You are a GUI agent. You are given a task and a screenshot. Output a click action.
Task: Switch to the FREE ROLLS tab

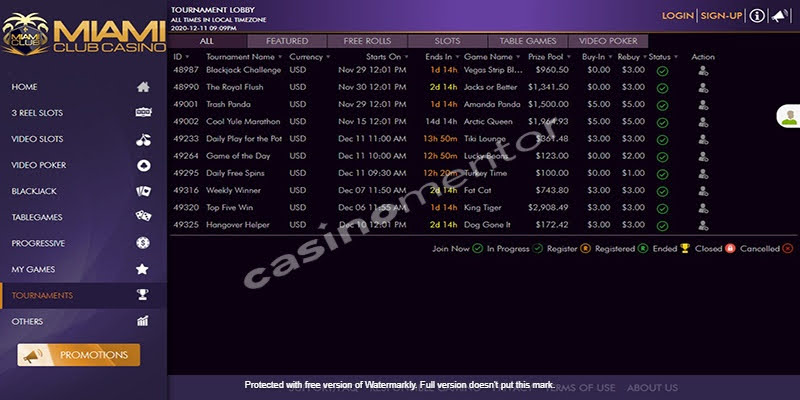point(367,41)
